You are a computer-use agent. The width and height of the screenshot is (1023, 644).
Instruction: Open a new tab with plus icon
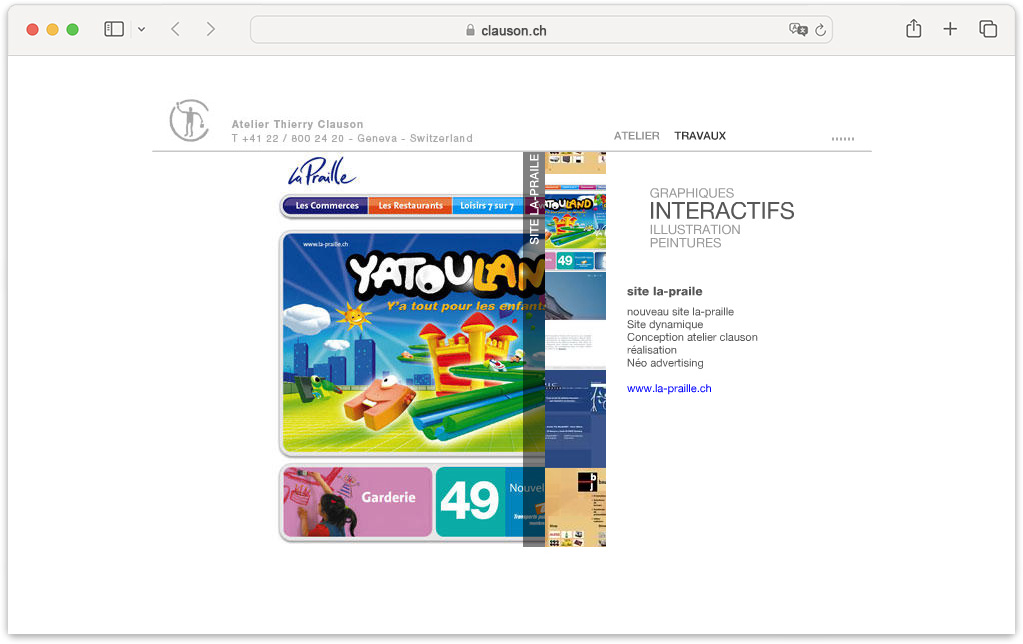point(950,29)
